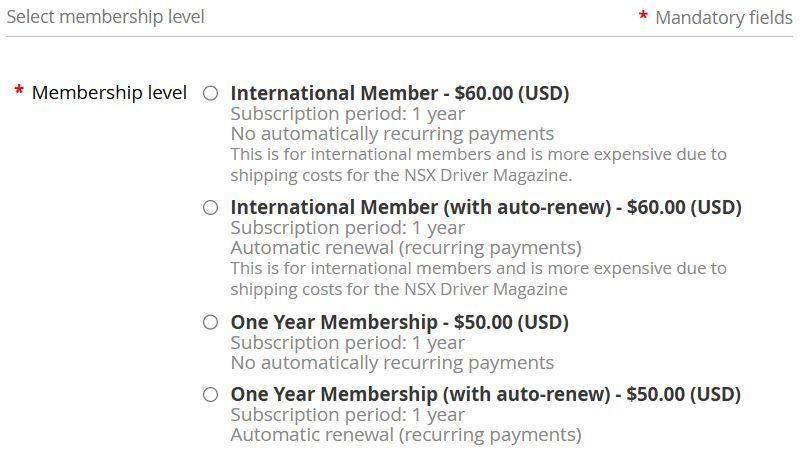The height and width of the screenshot is (460, 800).
Task: Select the International Member $60.00 radio button without auto-renew
Action: pyautogui.click(x=210, y=94)
